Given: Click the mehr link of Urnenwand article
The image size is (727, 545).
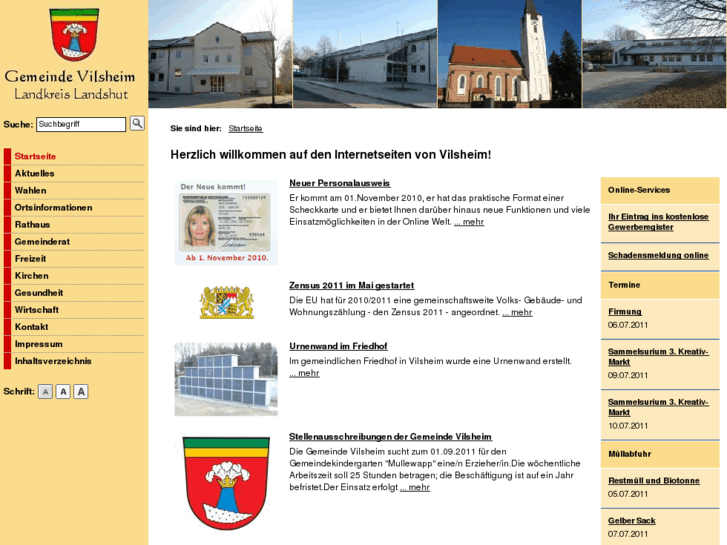Looking at the screenshot, I should [x=304, y=373].
